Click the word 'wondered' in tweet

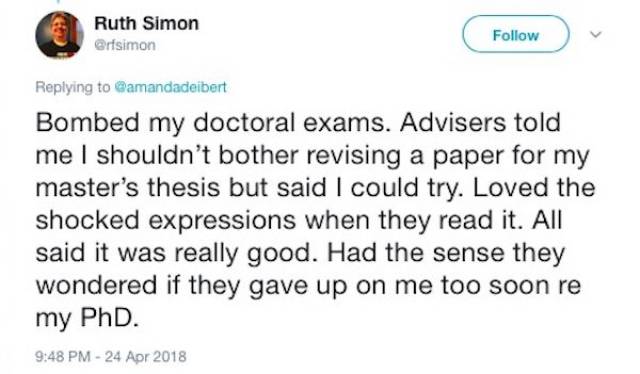(x=96, y=285)
